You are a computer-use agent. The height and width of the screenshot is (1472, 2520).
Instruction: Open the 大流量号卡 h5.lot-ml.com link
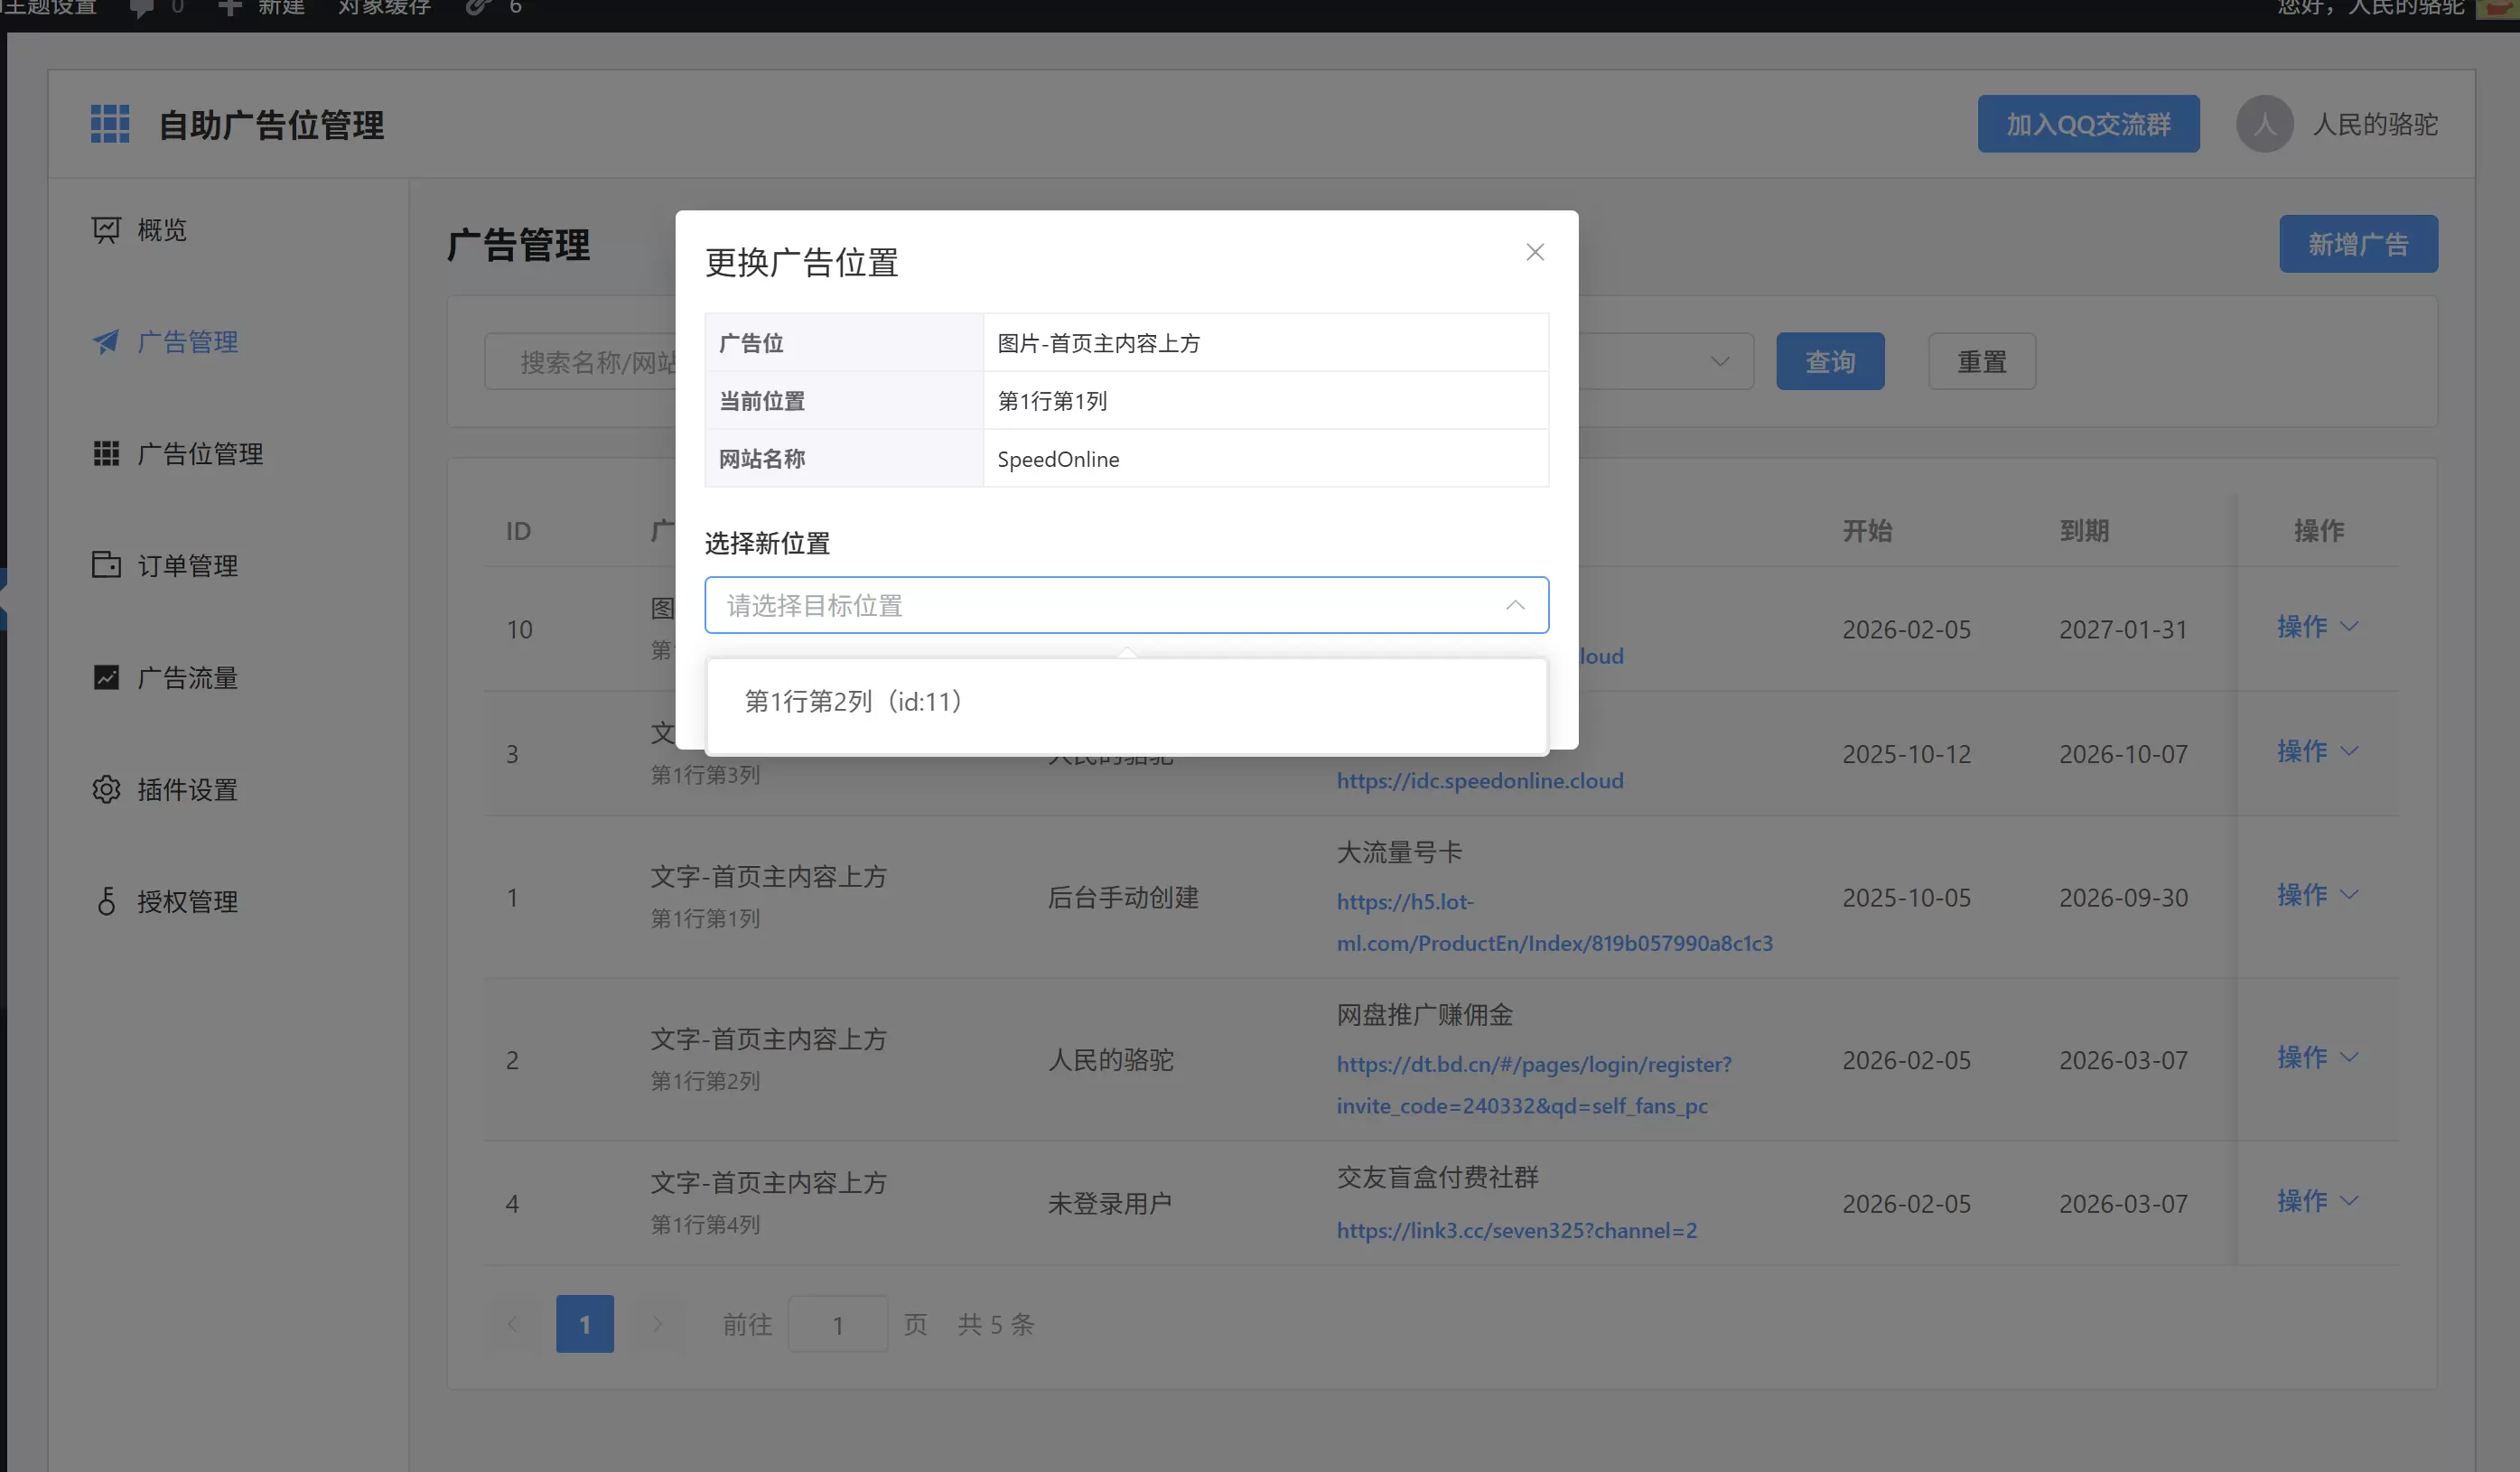(1555, 923)
